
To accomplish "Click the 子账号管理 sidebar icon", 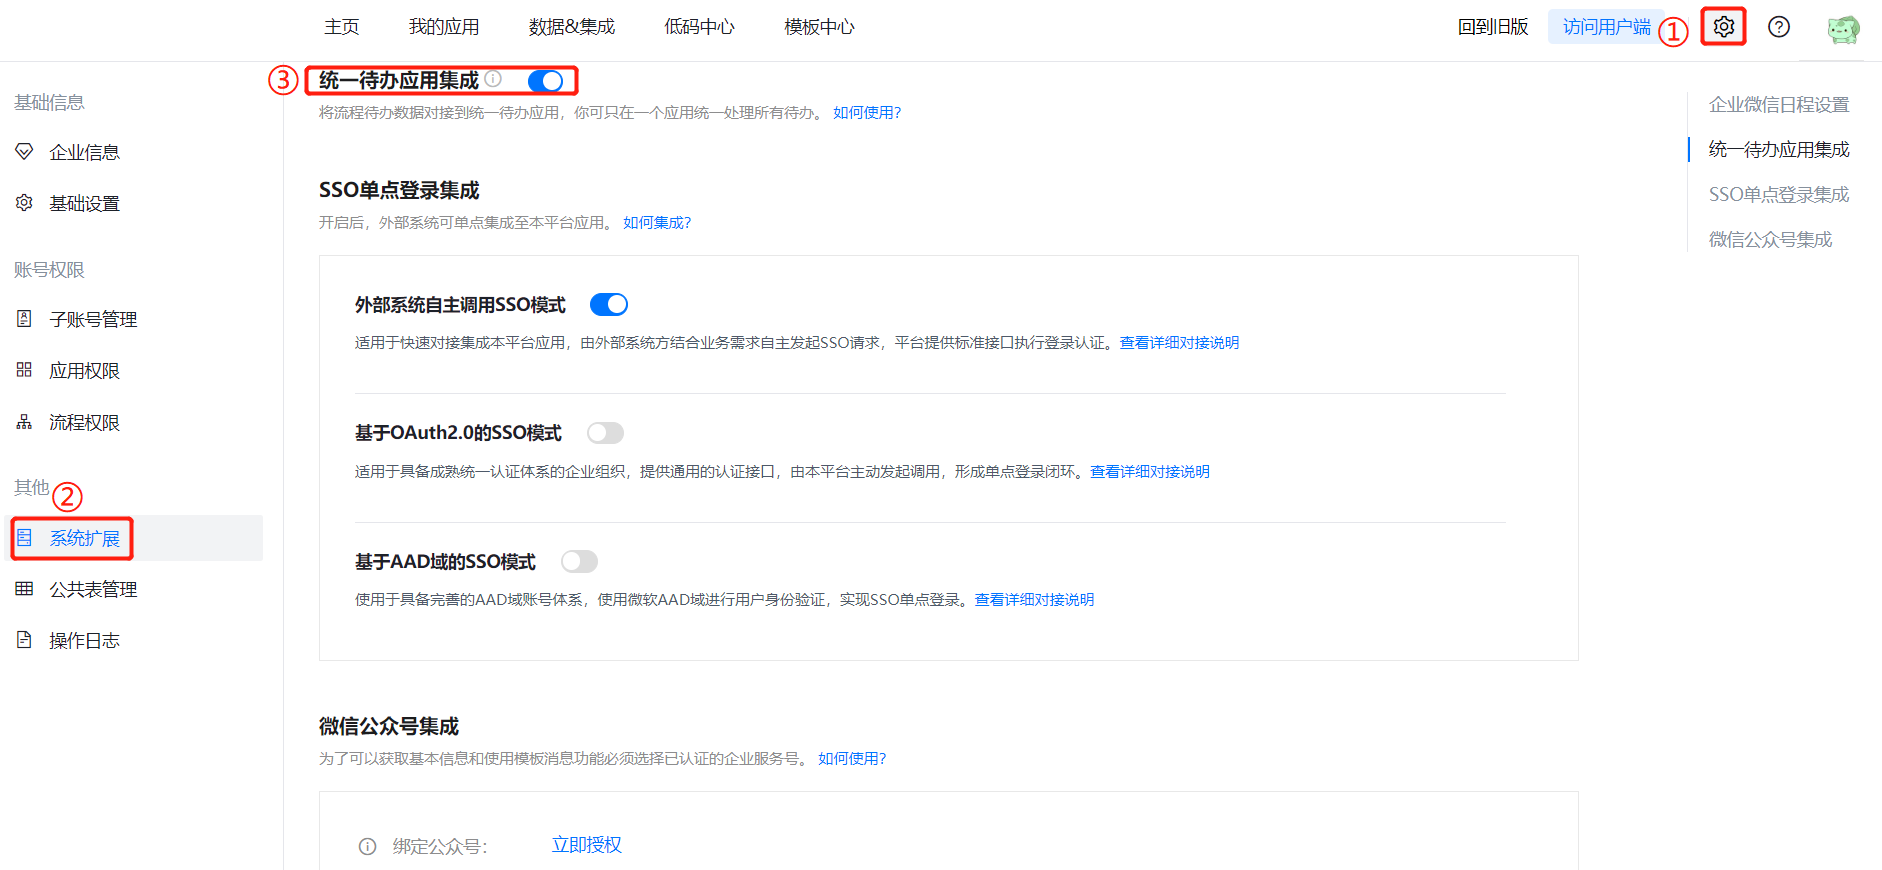I will [25, 319].
